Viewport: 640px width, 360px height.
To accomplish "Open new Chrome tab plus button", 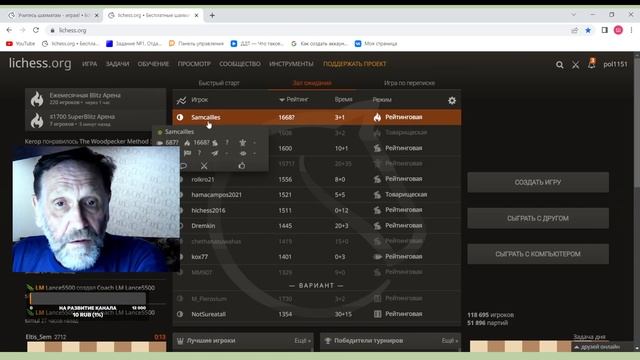I will [x=212, y=16].
